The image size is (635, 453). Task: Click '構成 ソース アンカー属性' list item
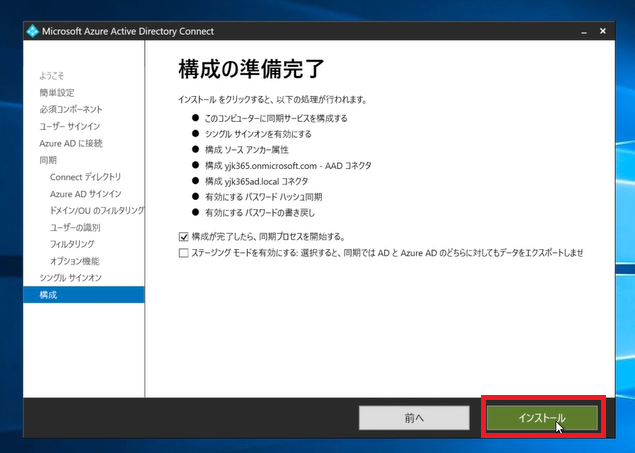247,150
